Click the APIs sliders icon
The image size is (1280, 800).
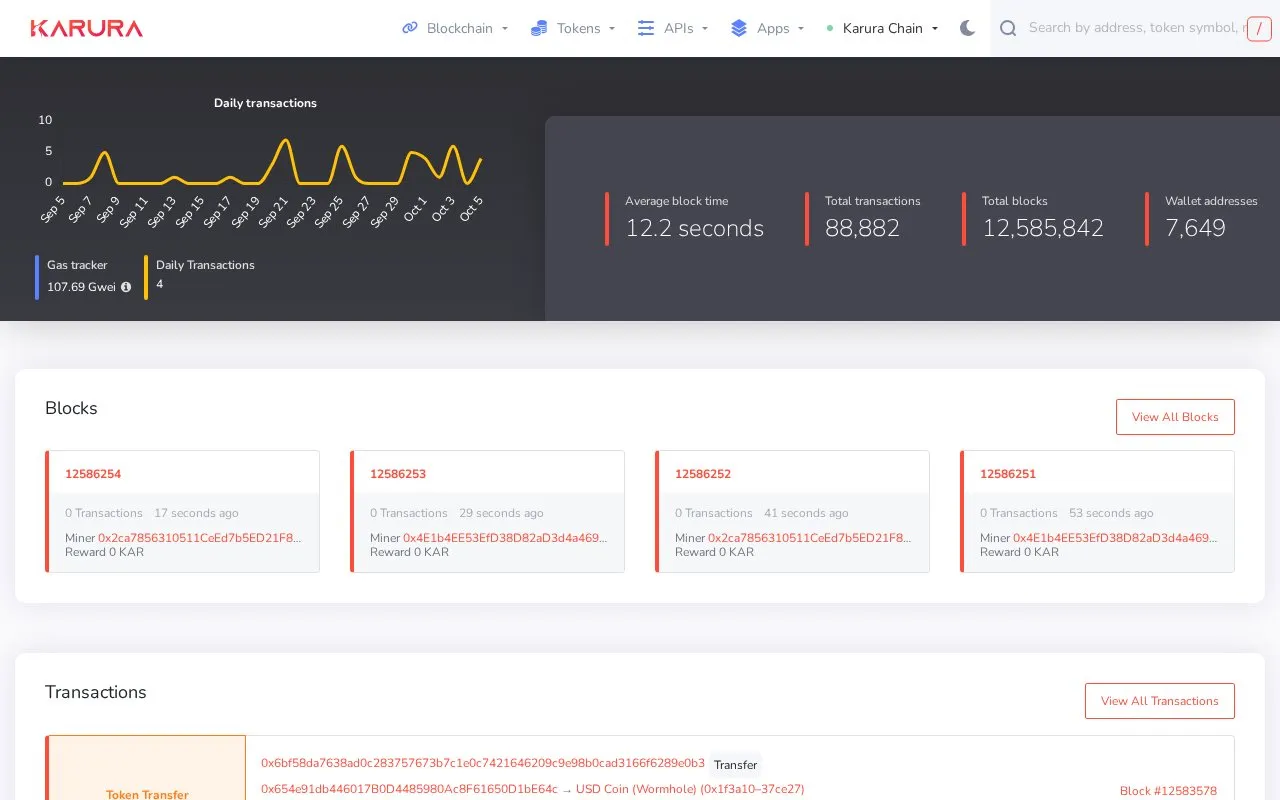(x=646, y=28)
